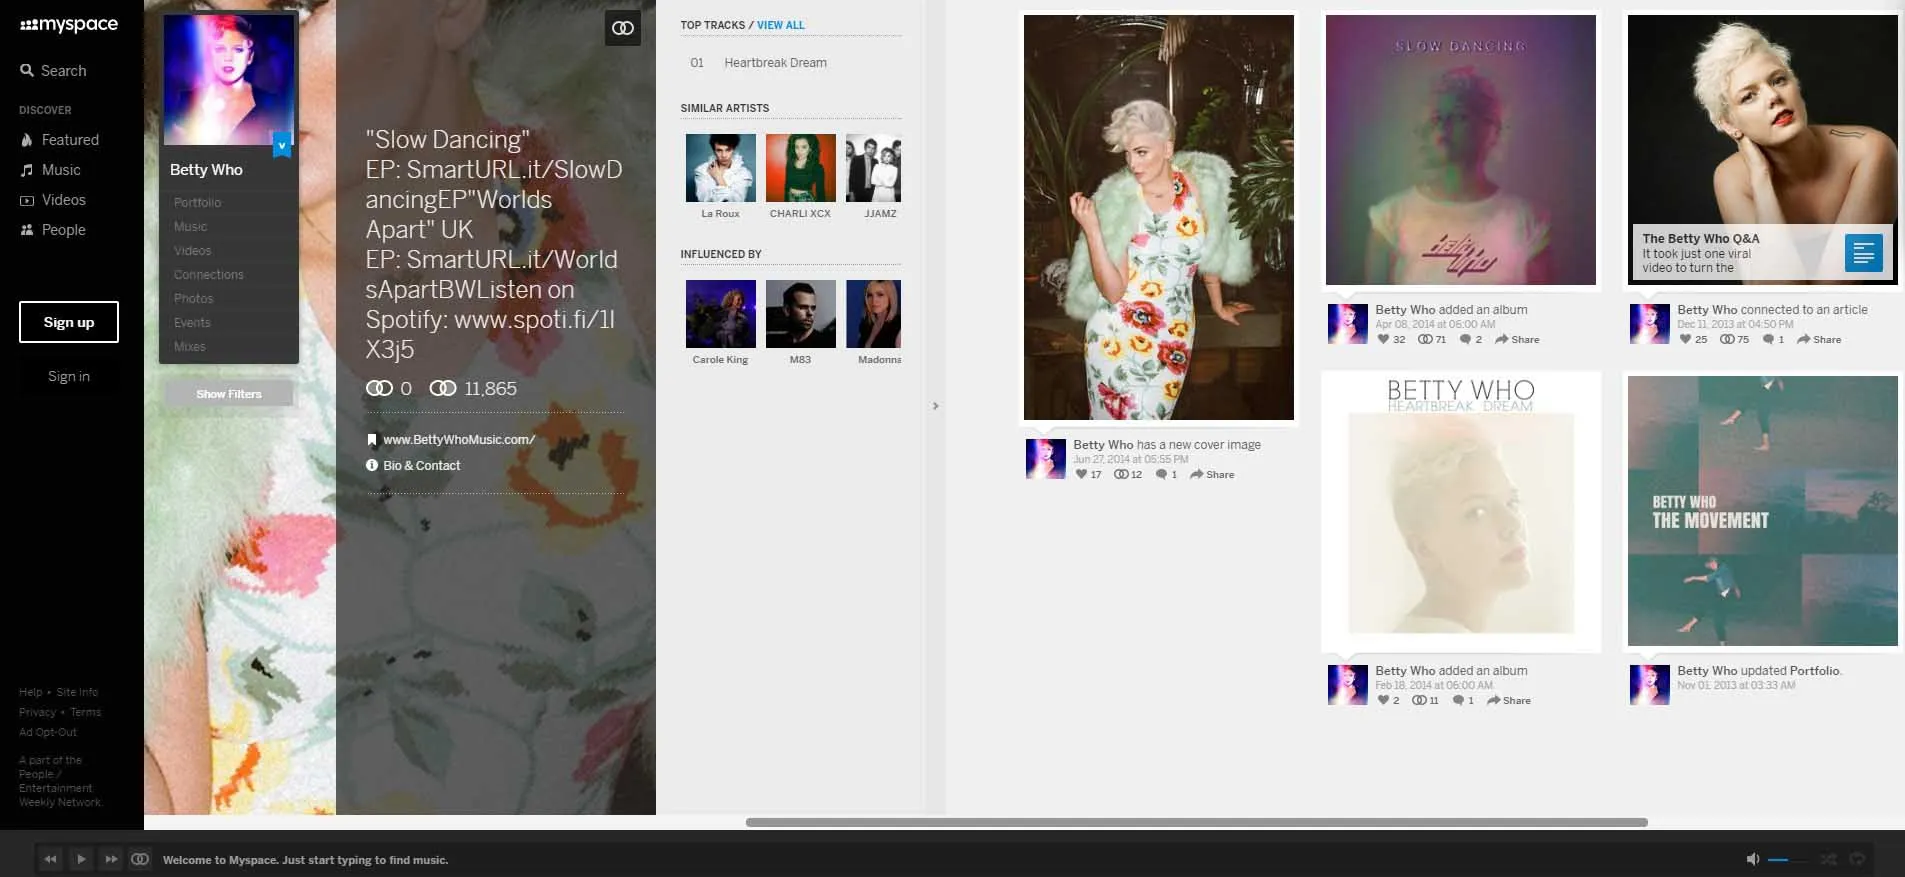The height and width of the screenshot is (877, 1905).
Task: Click the previous track button in player
Action: point(51,859)
